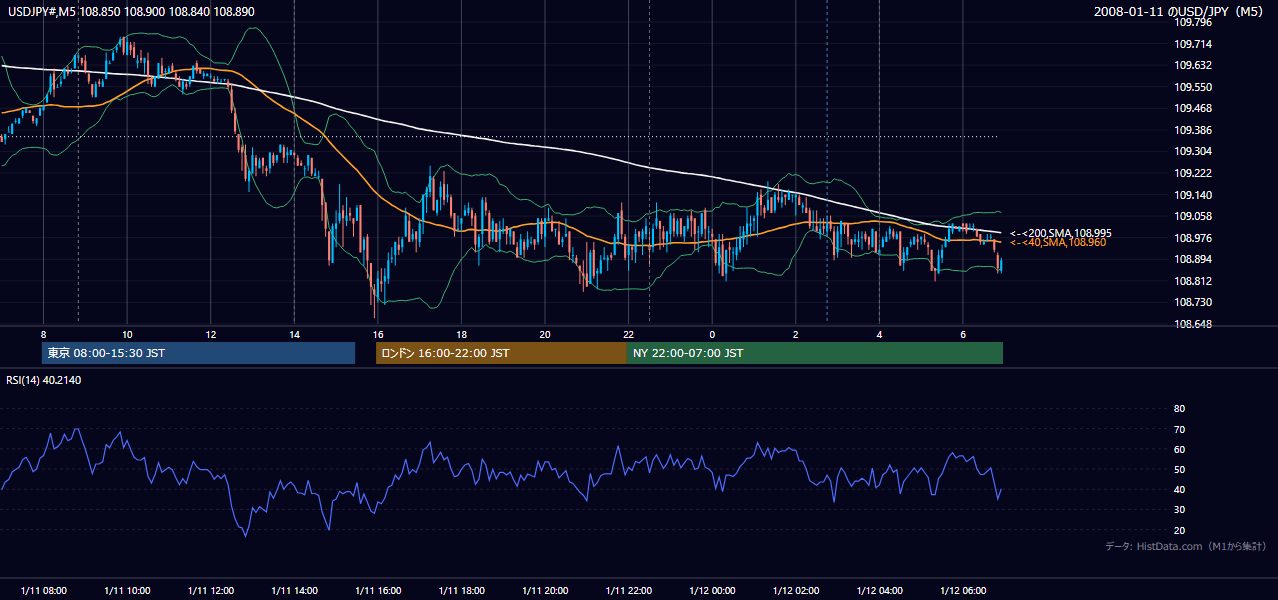1278x600 pixels.
Task: Click the 1/11 18:00 date label
Action: coord(461,591)
